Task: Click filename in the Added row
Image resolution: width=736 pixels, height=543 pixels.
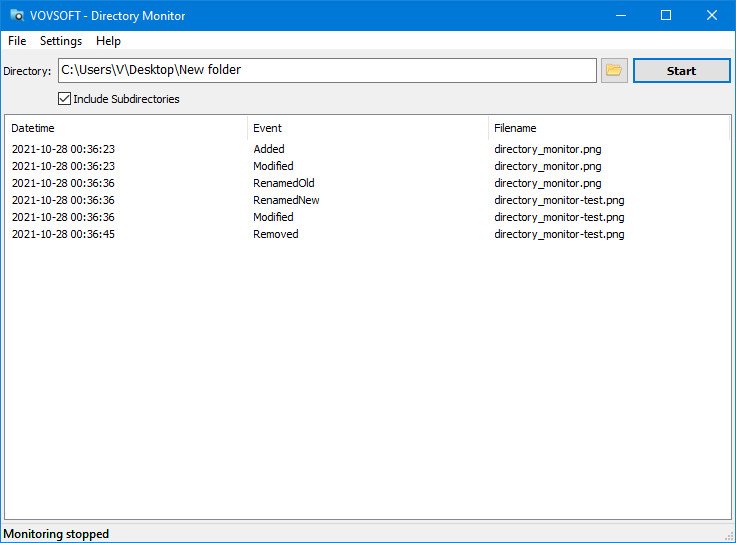Action: coord(547,149)
